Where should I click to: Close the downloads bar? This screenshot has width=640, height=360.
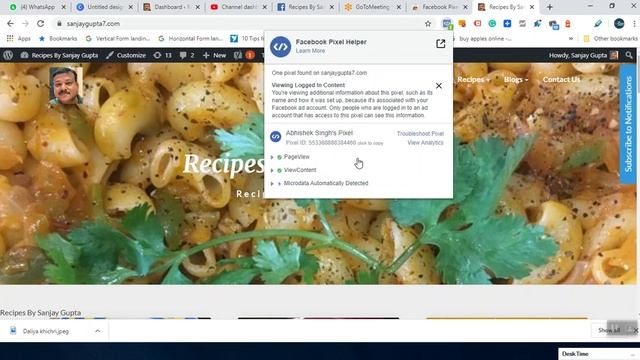tap(636, 330)
